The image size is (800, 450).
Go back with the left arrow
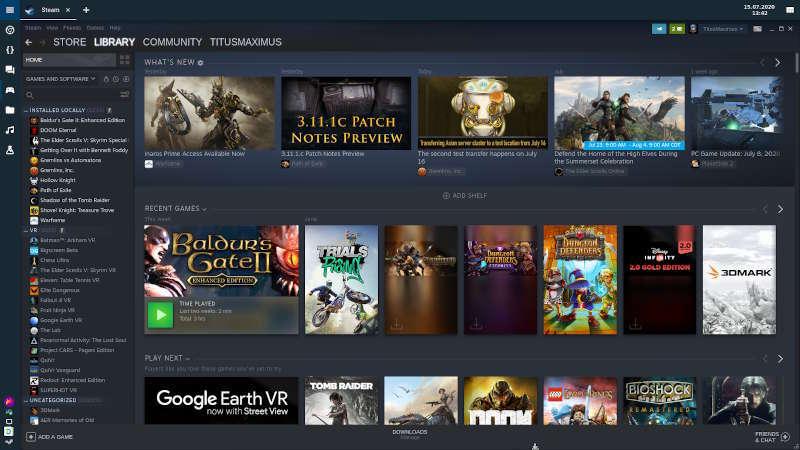tap(29, 42)
